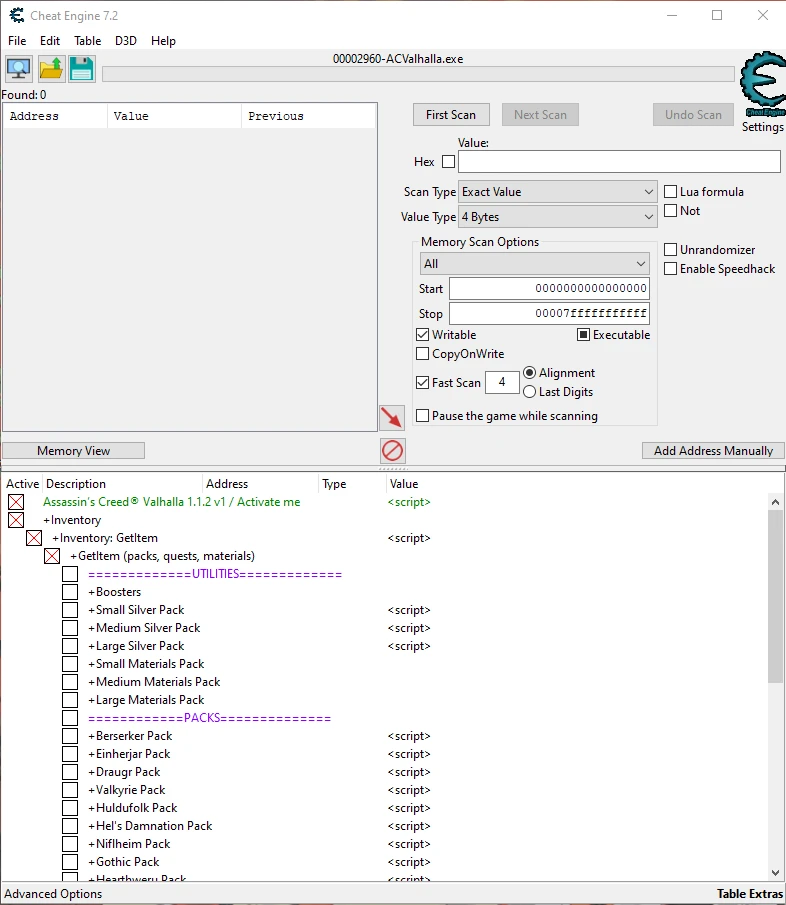The image size is (786, 905).
Task: Activate the Small Silver Pack checkbox
Action: click(x=70, y=610)
